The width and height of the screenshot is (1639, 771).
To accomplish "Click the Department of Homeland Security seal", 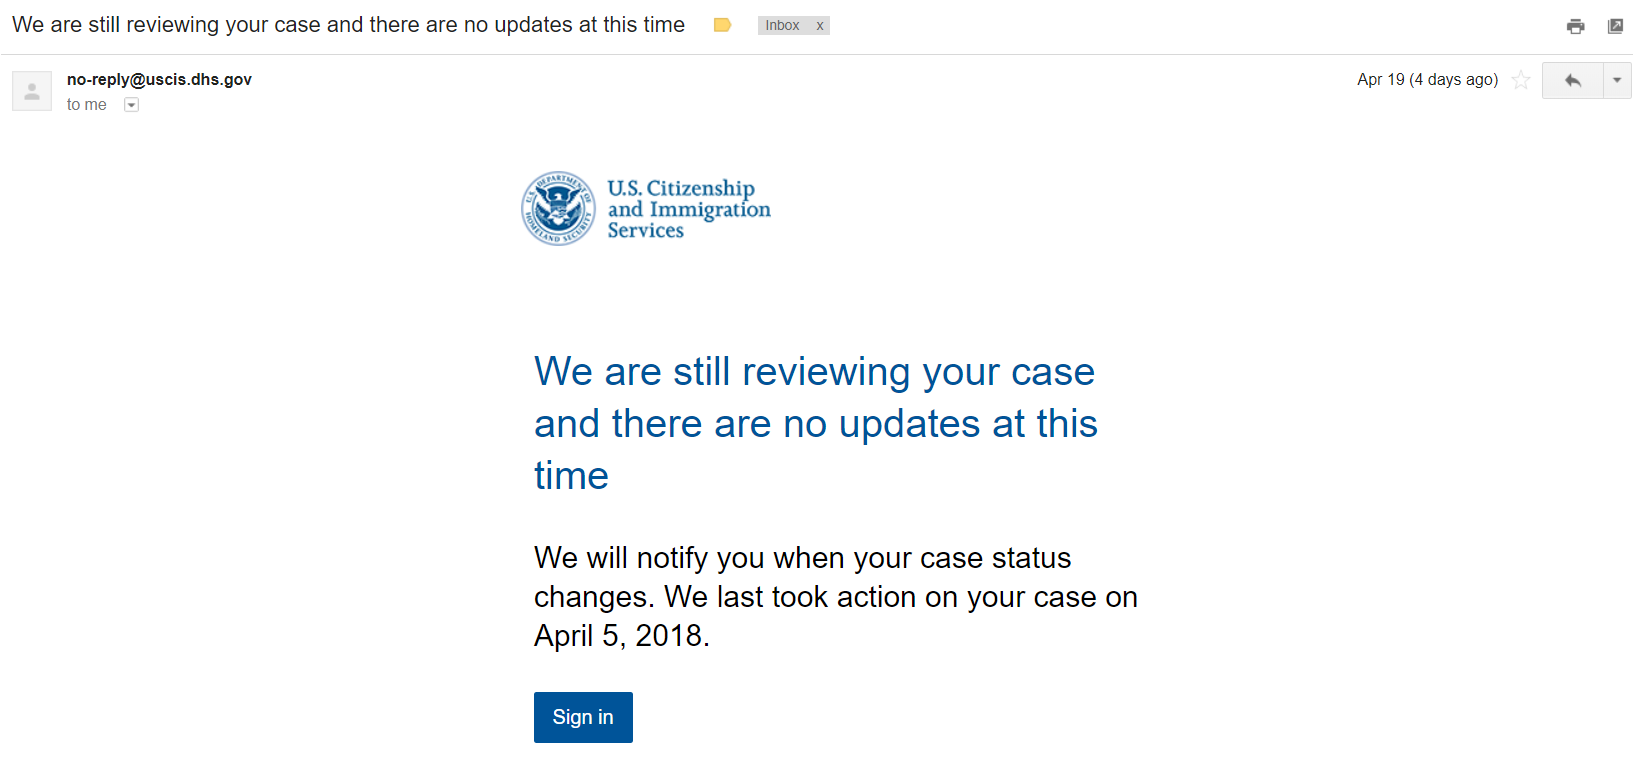I will click(x=558, y=208).
